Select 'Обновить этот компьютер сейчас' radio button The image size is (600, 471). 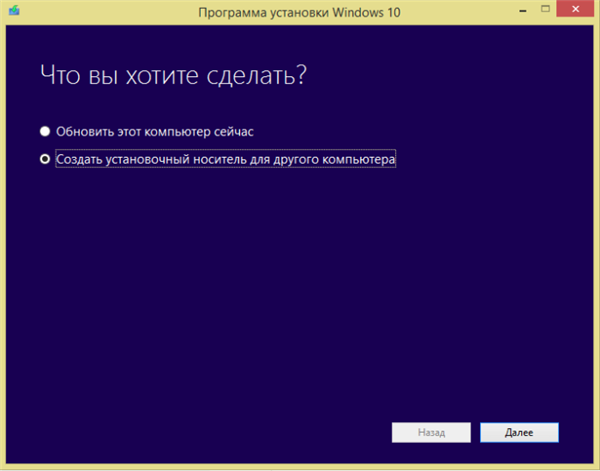click(x=45, y=132)
